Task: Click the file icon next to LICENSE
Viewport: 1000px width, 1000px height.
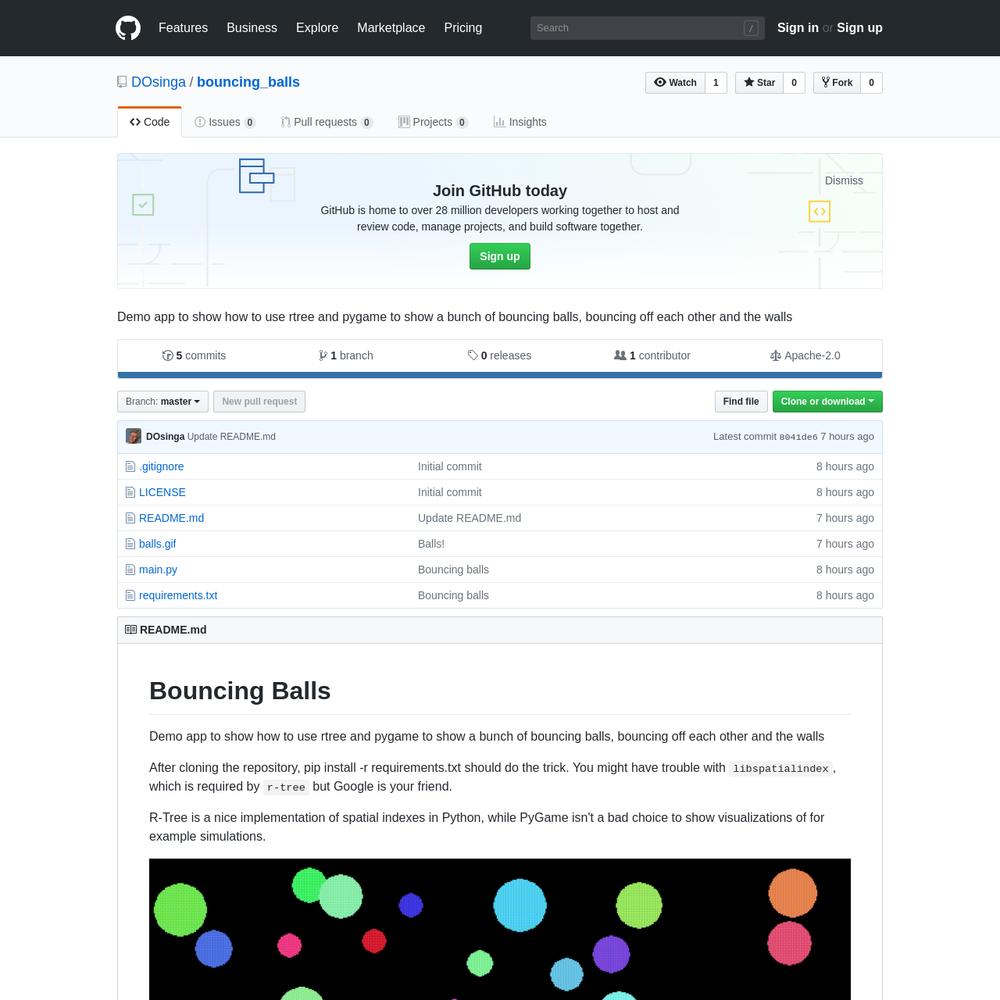Action: tap(130, 492)
